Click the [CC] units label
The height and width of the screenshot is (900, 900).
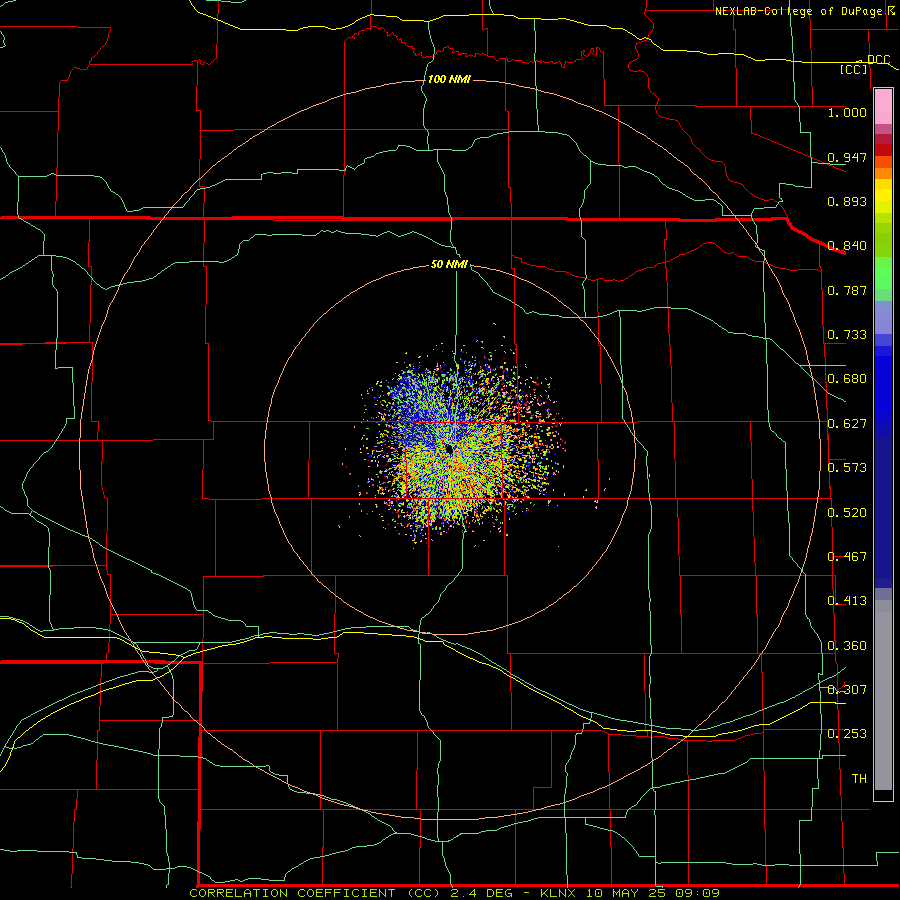click(x=854, y=69)
